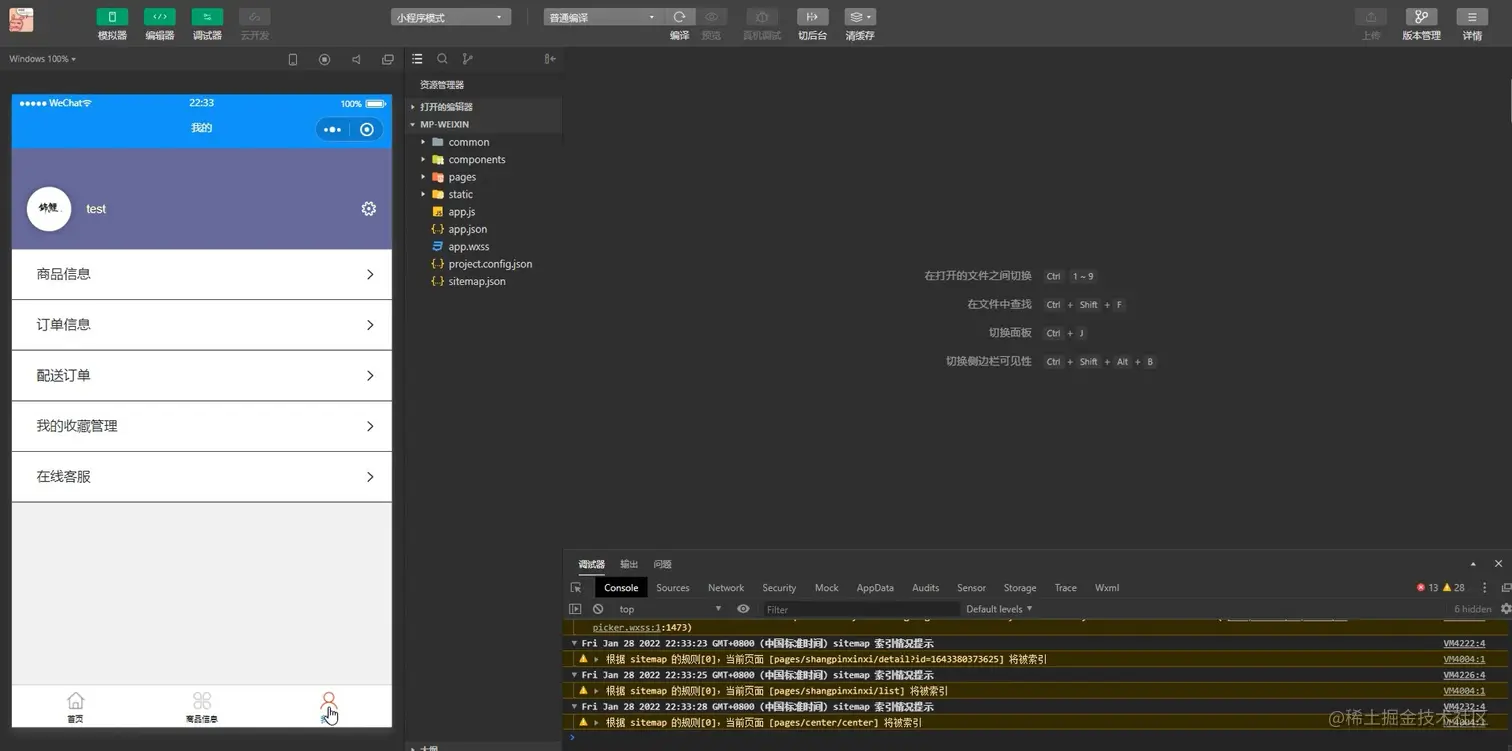Expand the common folder
1512x751 pixels.
point(485,142)
